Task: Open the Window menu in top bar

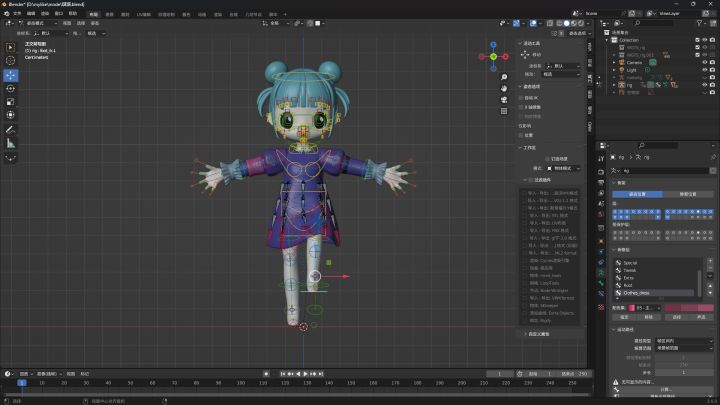Action: 59,14
